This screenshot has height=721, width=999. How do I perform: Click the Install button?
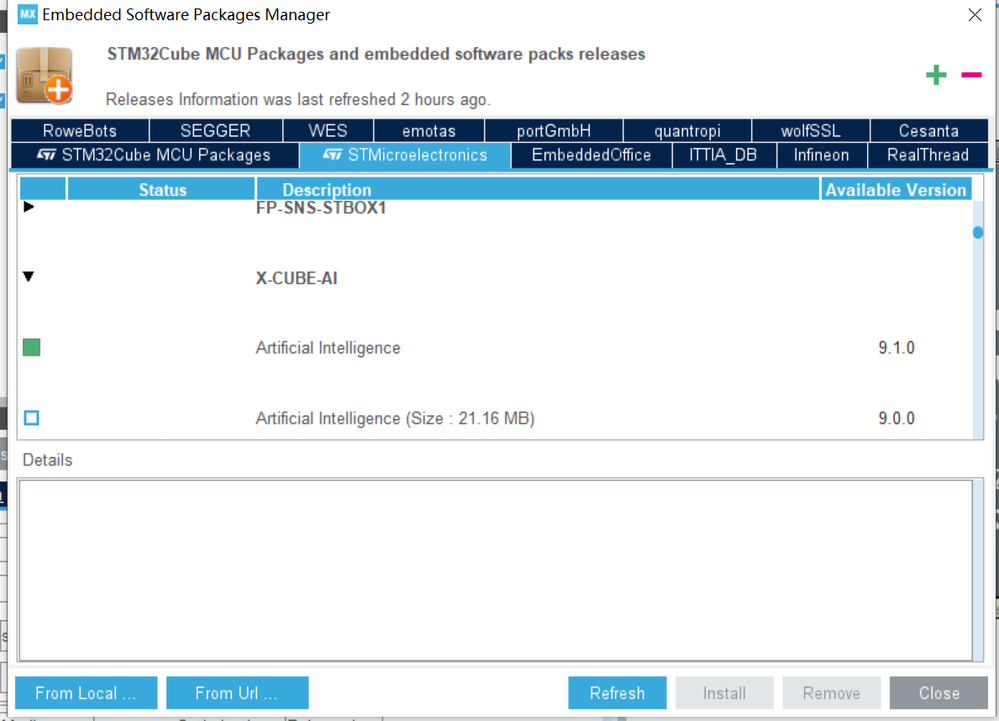(724, 693)
